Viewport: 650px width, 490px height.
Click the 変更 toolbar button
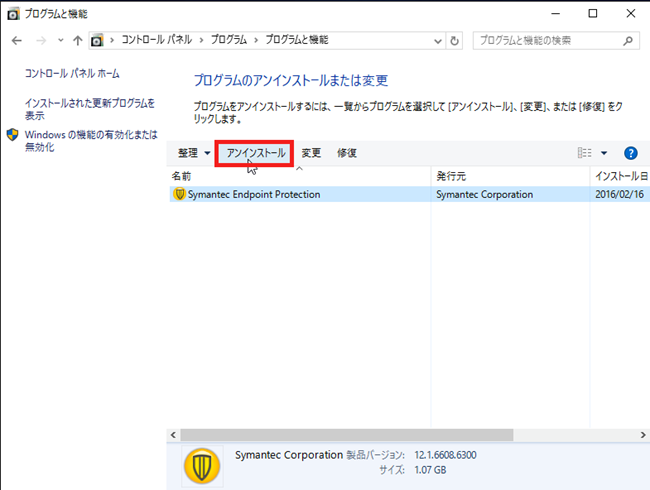click(x=311, y=153)
